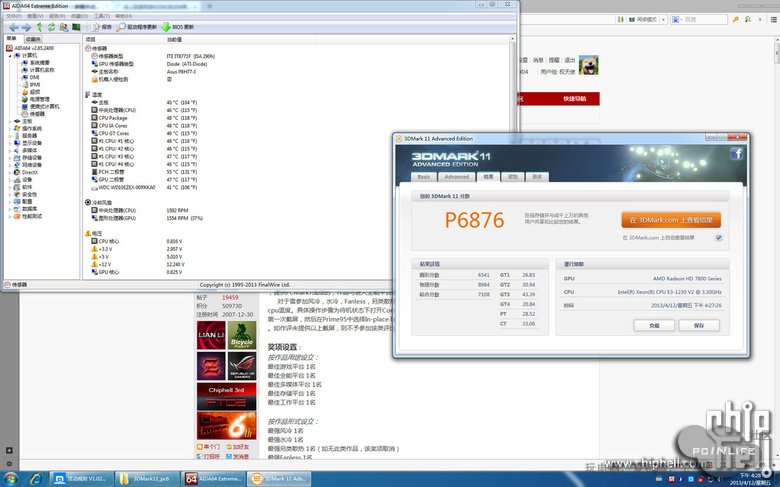Expand the 显示设备 display tree node

(10, 143)
